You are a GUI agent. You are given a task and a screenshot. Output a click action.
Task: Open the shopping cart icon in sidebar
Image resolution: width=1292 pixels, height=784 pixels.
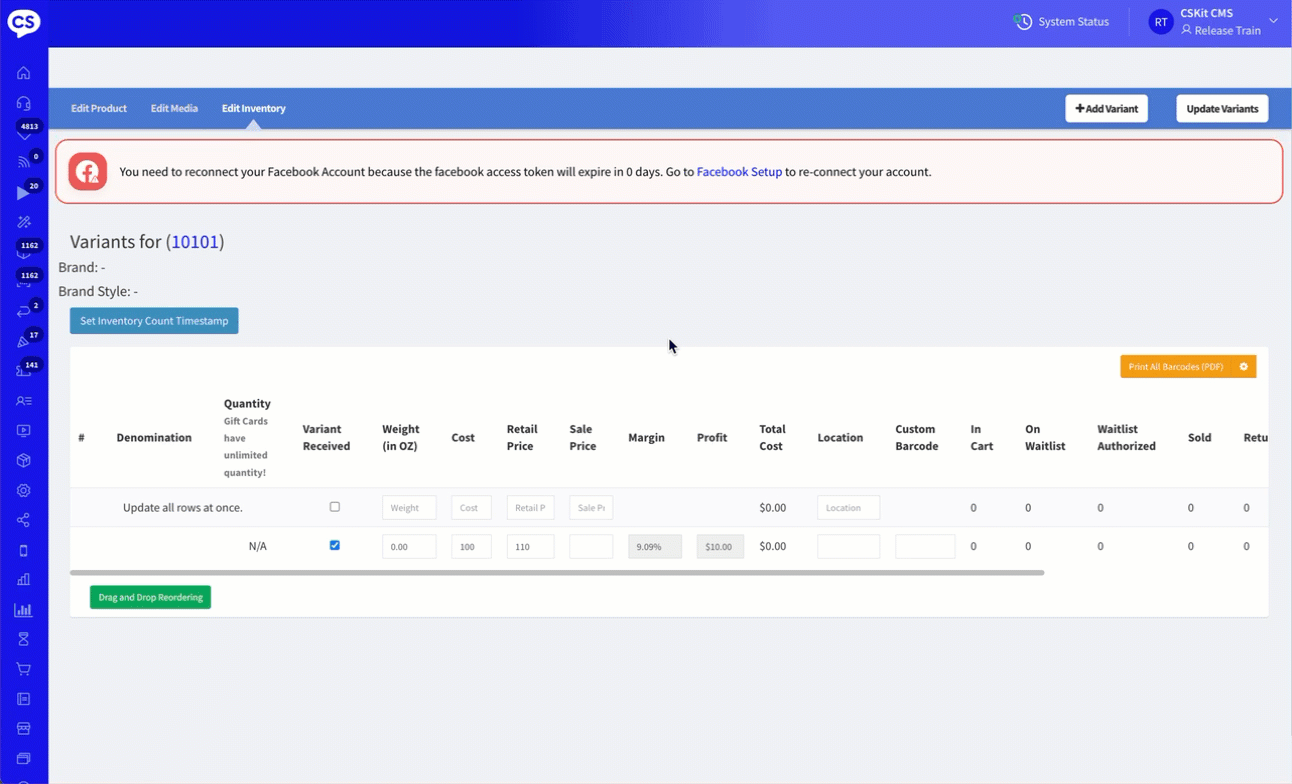23,669
